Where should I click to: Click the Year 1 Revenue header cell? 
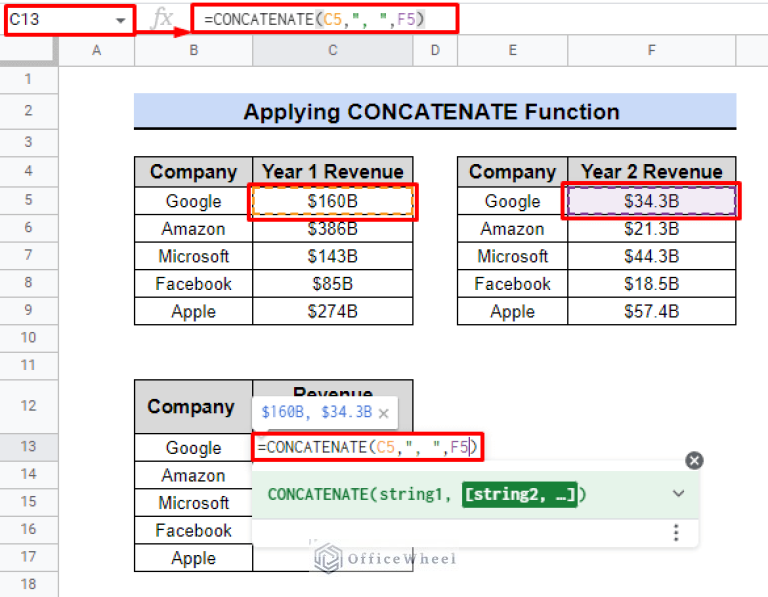(333, 172)
